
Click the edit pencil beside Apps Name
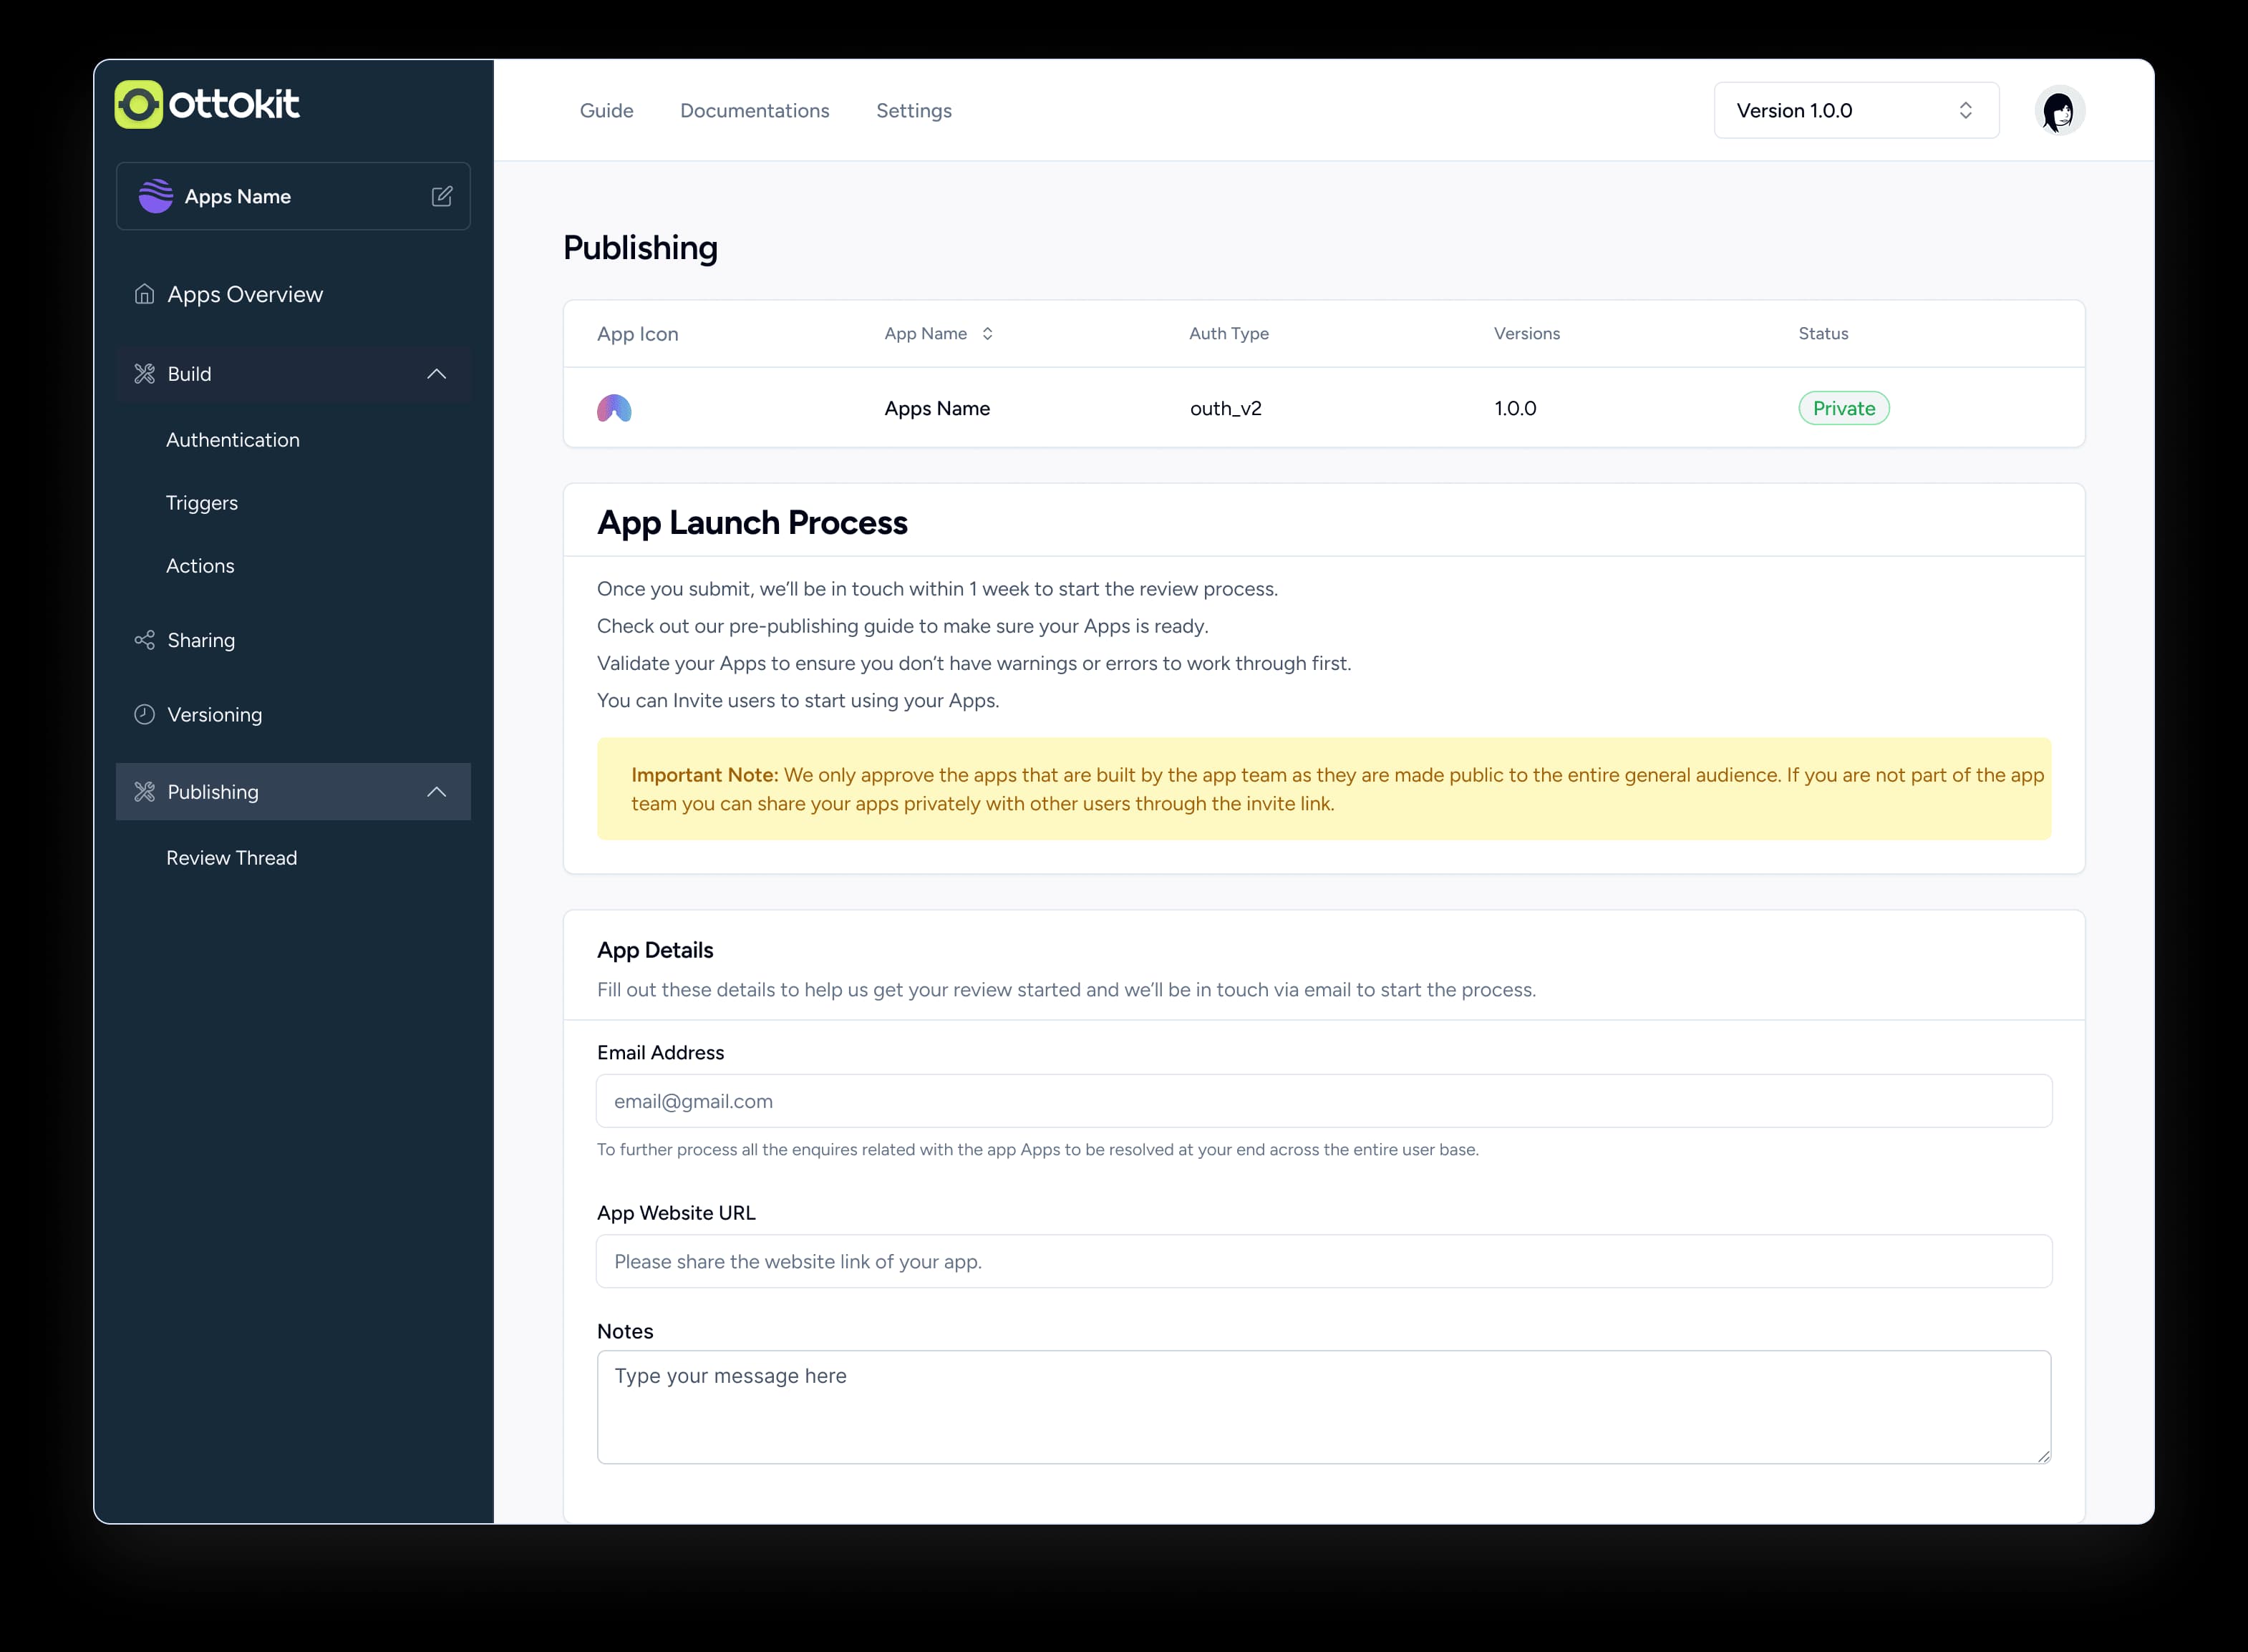(x=441, y=196)
